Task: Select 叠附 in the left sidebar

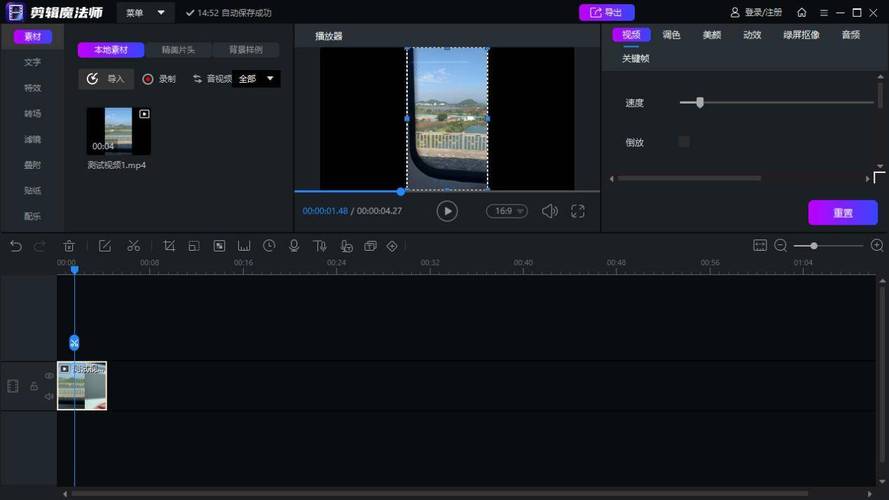Action: pos(32,165)
